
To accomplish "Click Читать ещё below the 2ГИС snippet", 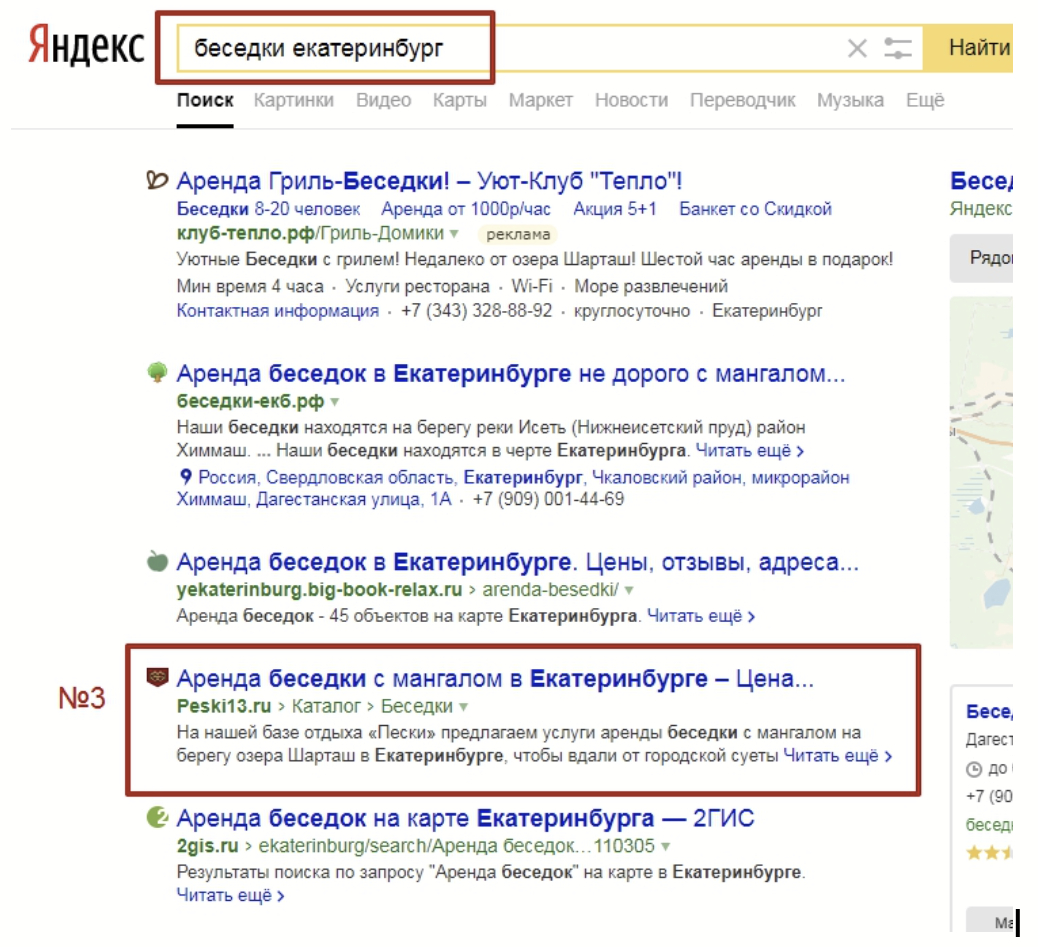I will click(x=230, y=895).
